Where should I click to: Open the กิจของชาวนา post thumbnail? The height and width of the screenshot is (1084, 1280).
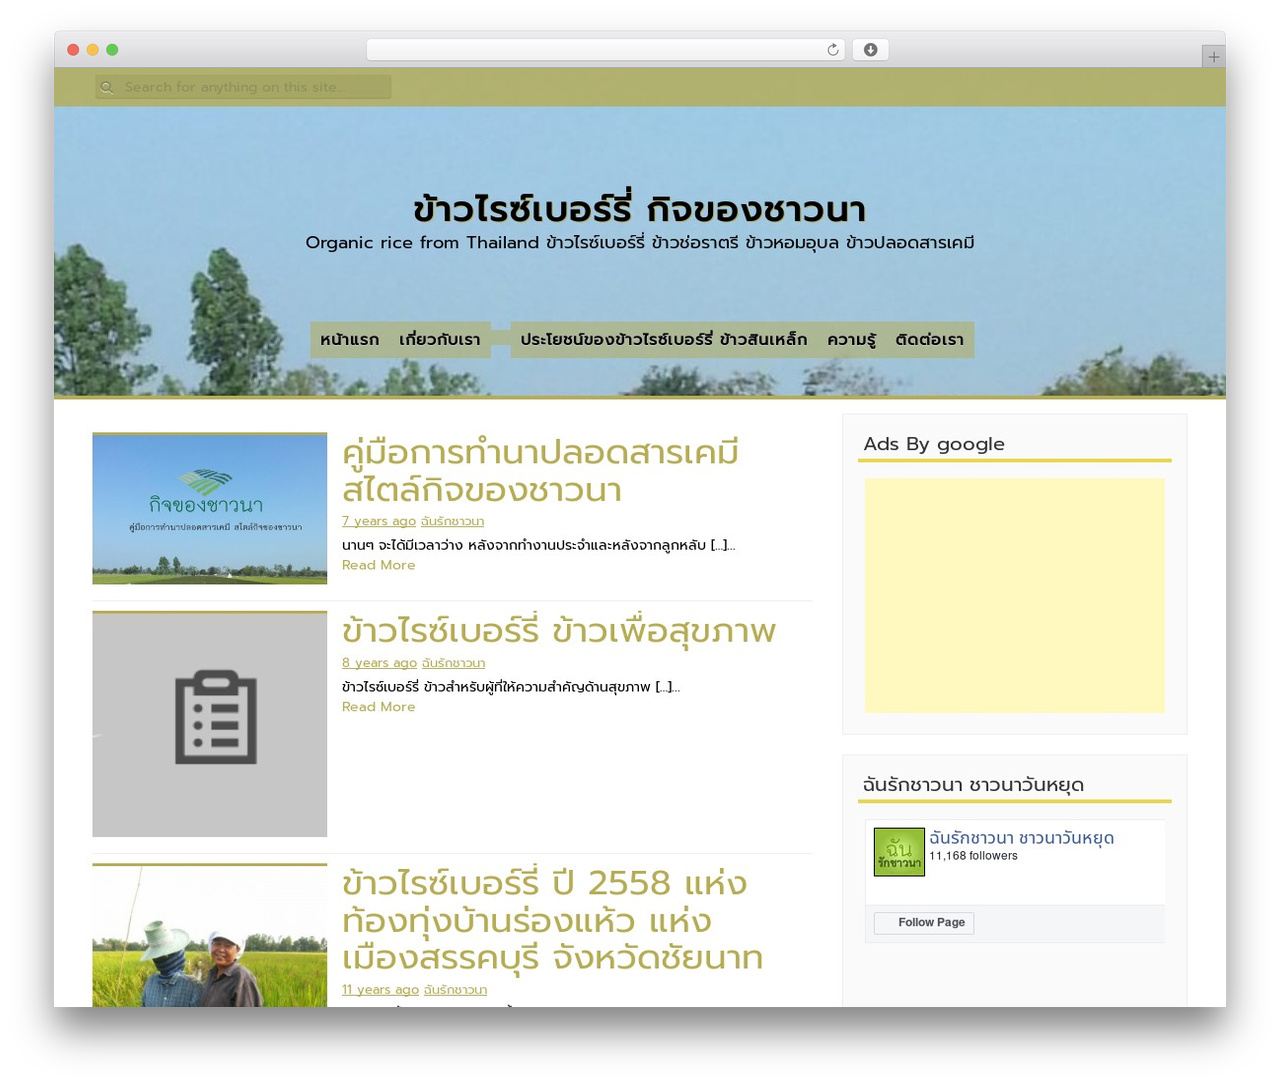tap(210, 509)
